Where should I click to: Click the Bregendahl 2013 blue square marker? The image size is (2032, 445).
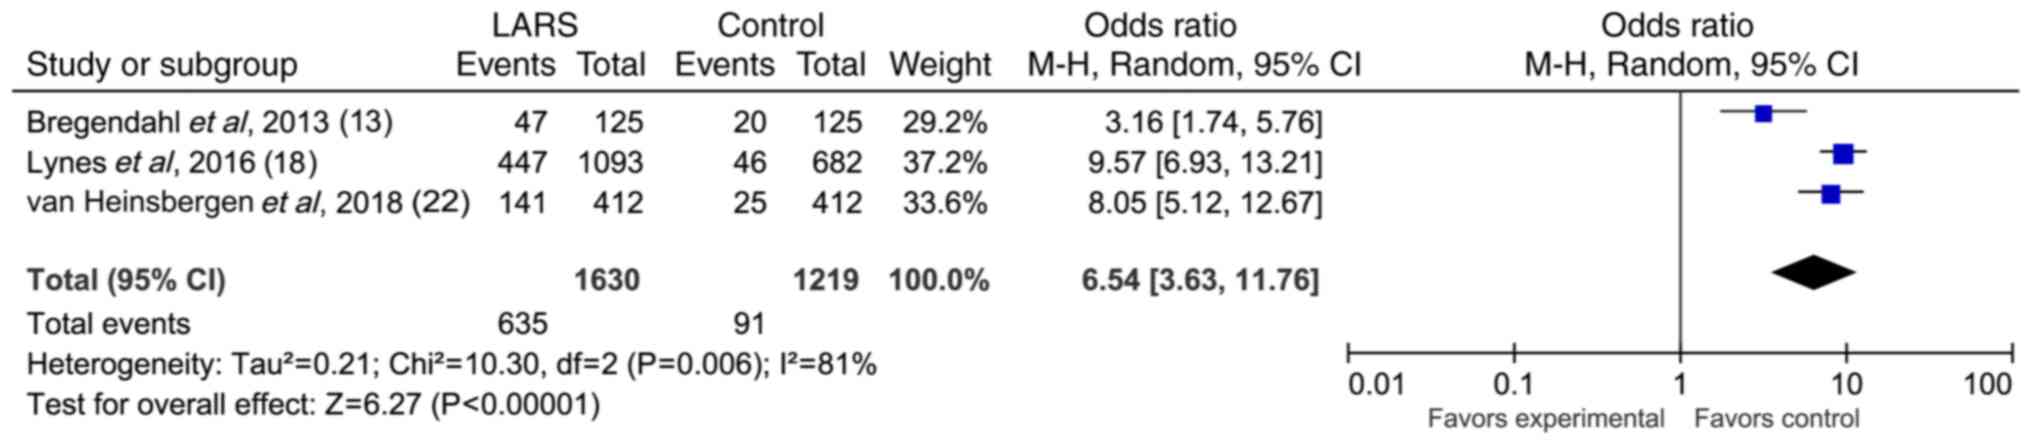pos(1763,114)
